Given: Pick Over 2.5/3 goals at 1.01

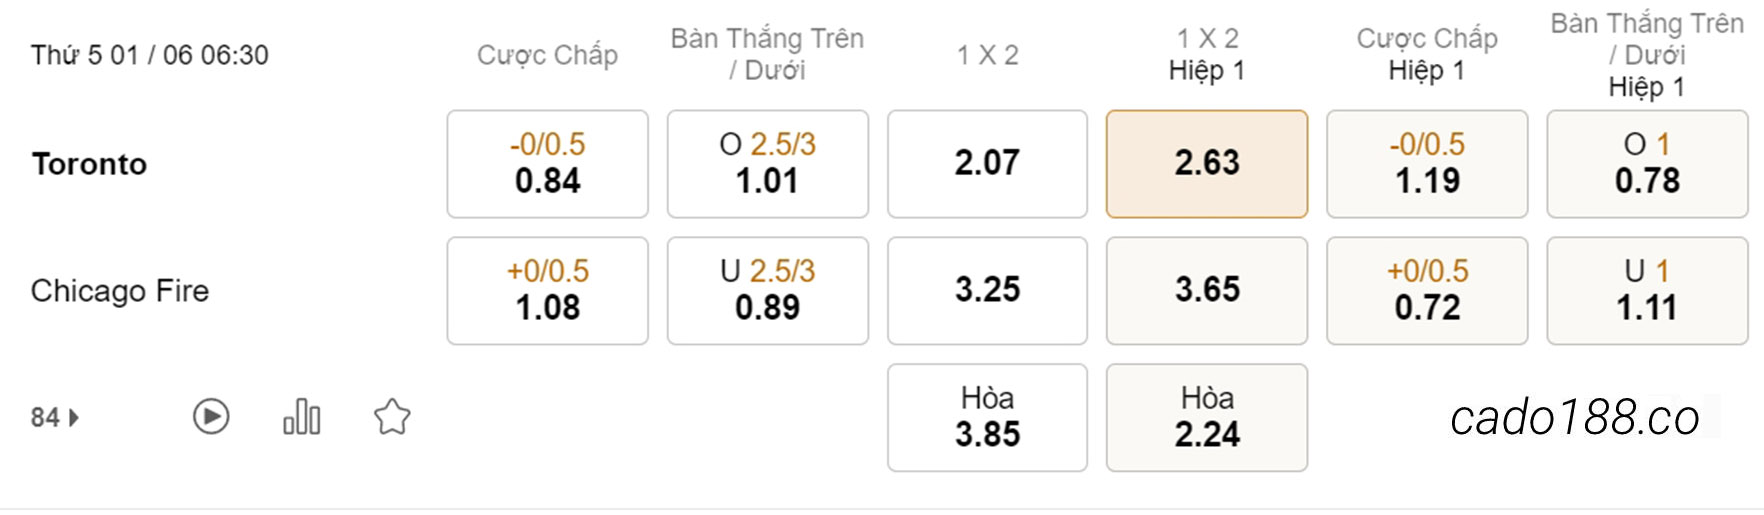Looking at the screenshot, I should point(768,164).
